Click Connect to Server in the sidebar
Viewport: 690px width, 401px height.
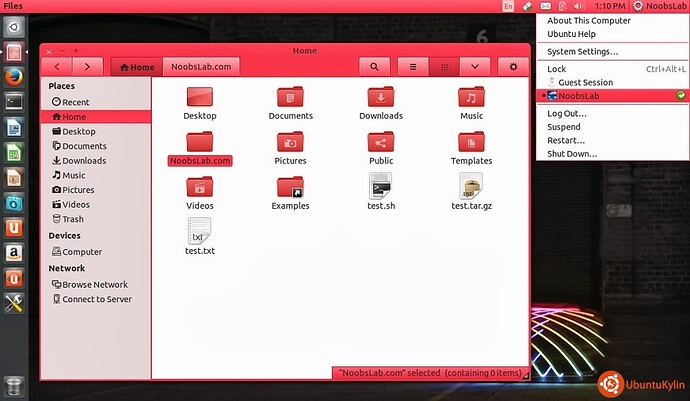(x=97, y=299)
